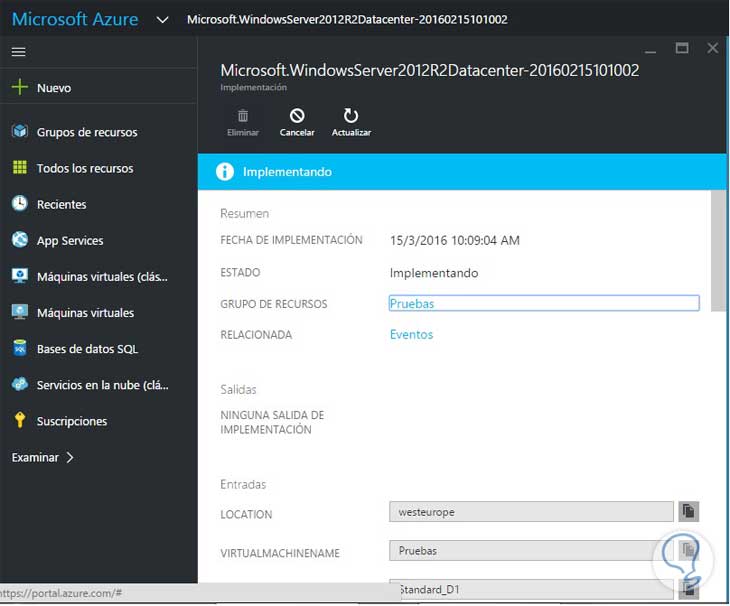The width and height of the screenshot is (730, 606).
Task: Click the green plus Nuevo icon
Action: click(x=20, y=87)
